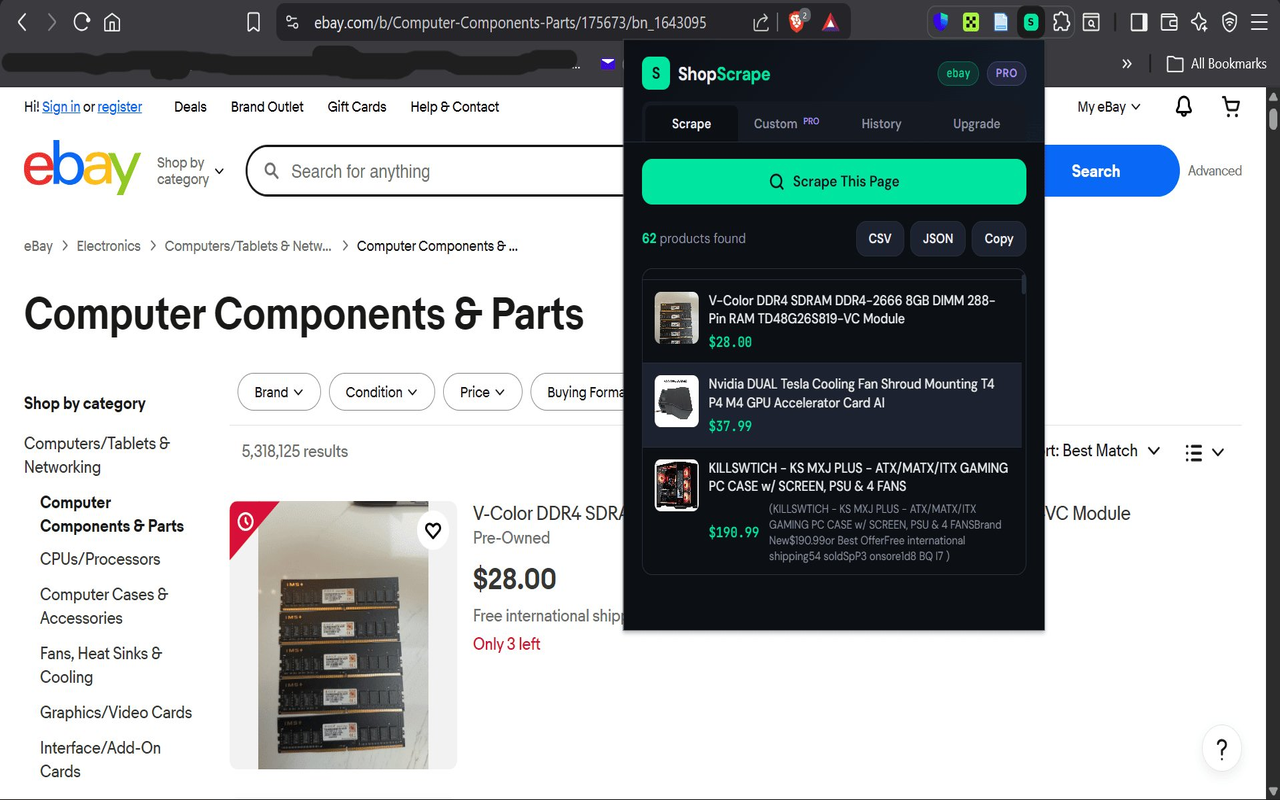Image resolution: width=1280 pixels, height=800 pixels.
Task: Reload the page
Action: 82,22
